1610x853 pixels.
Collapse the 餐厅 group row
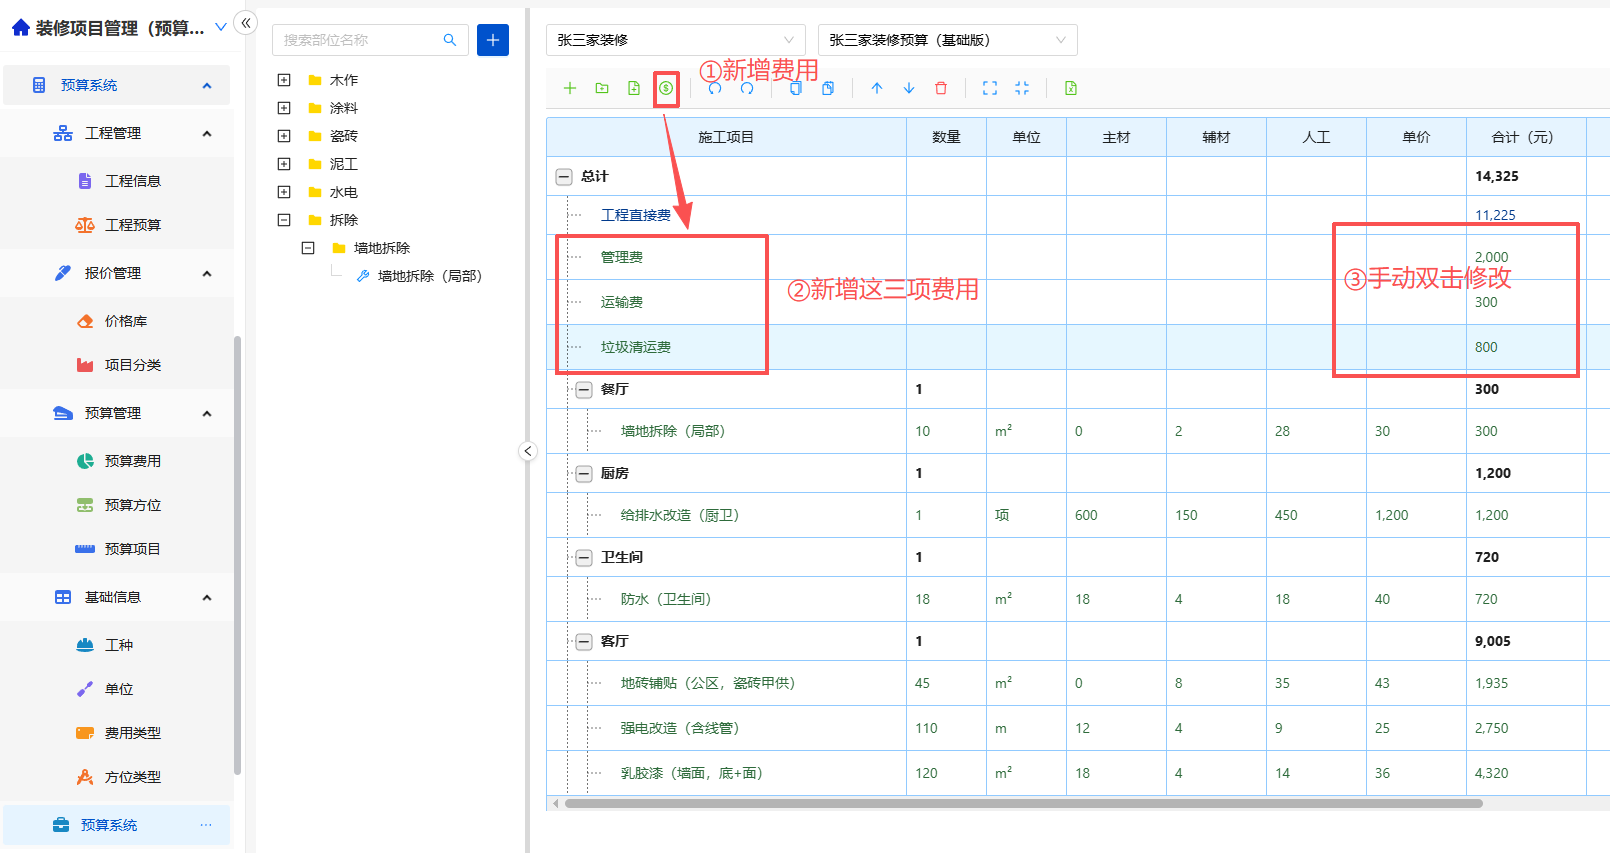584,389
